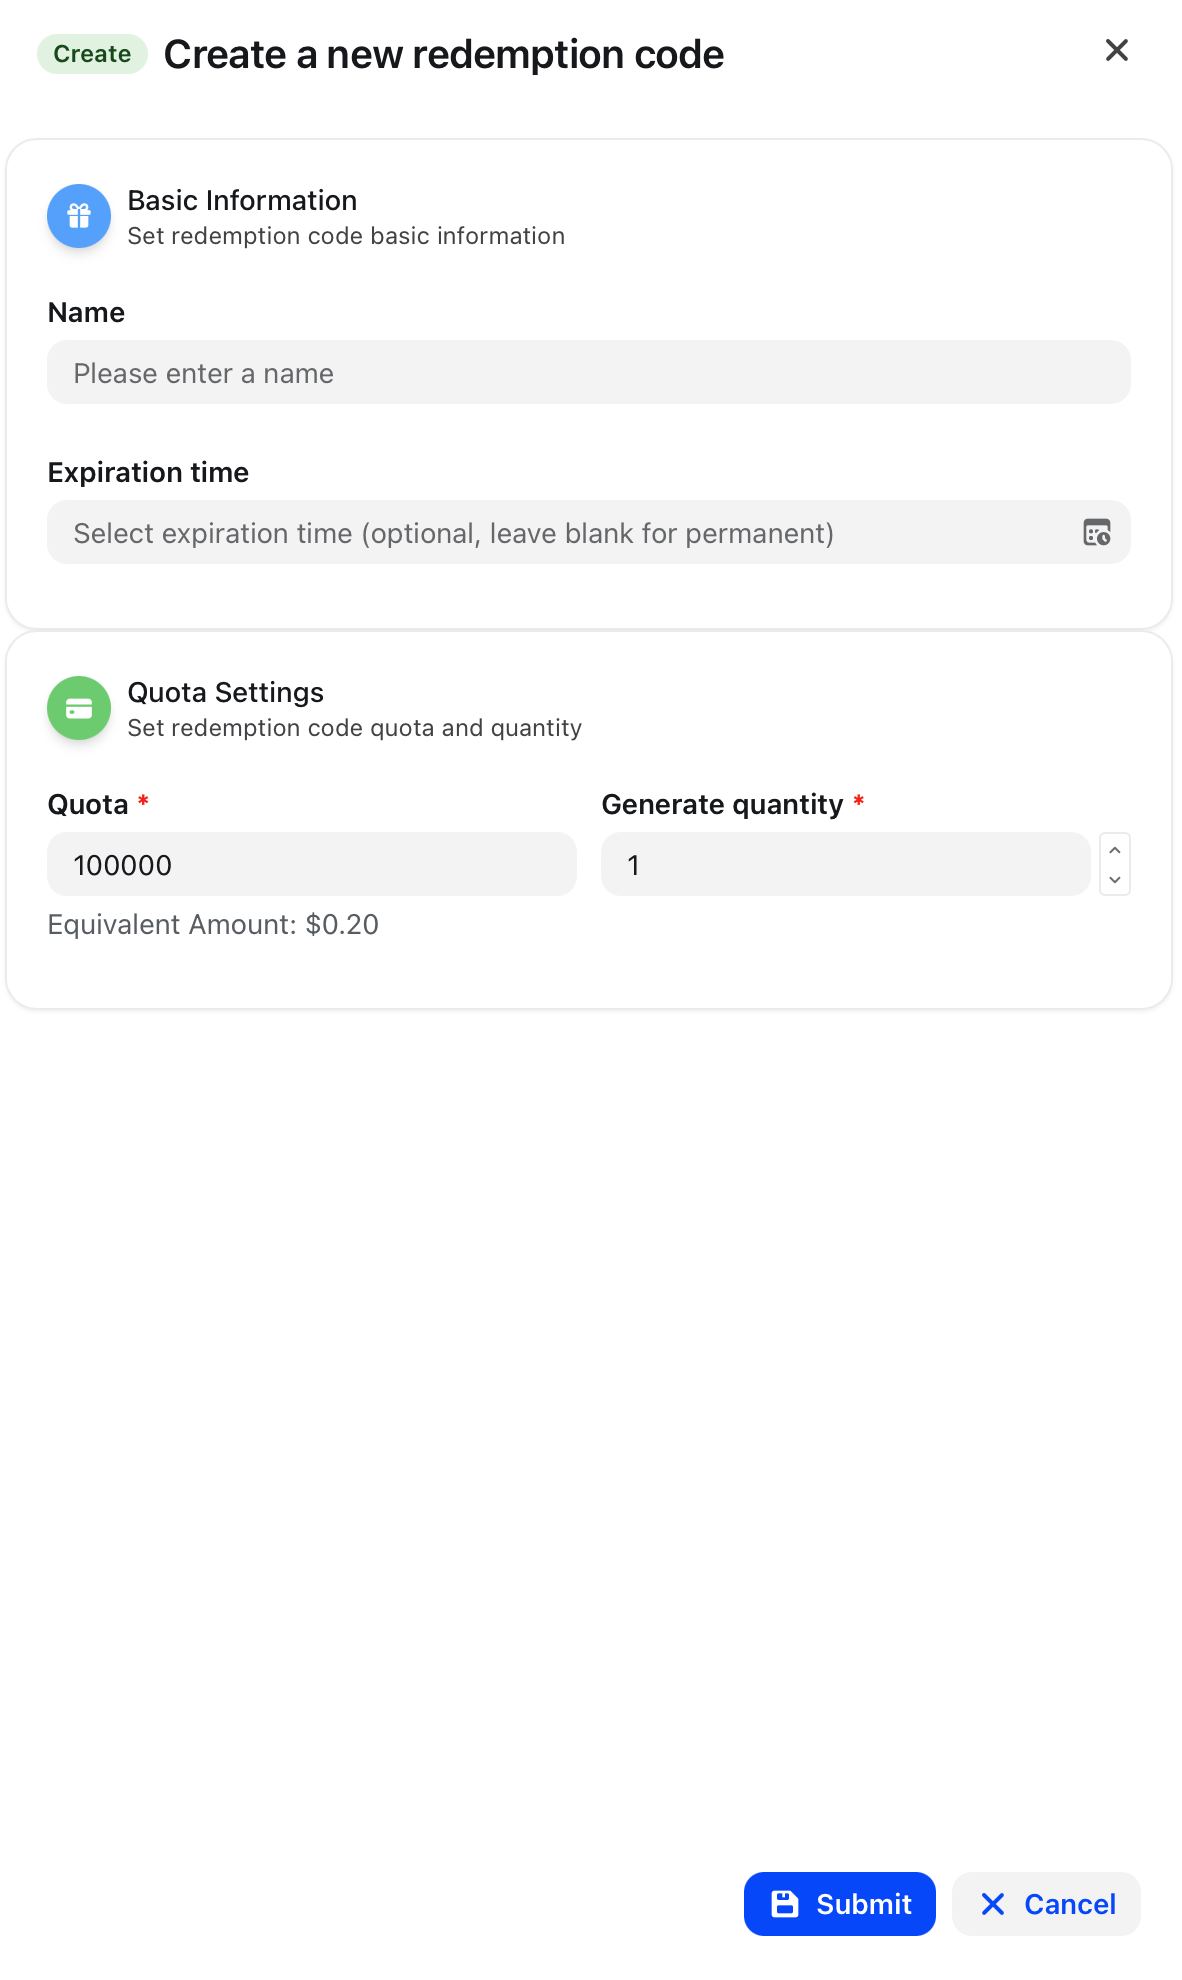
Task: Click the X icon inside the Cancel button
Action: pyautogui.click(x=993, y=1904)
